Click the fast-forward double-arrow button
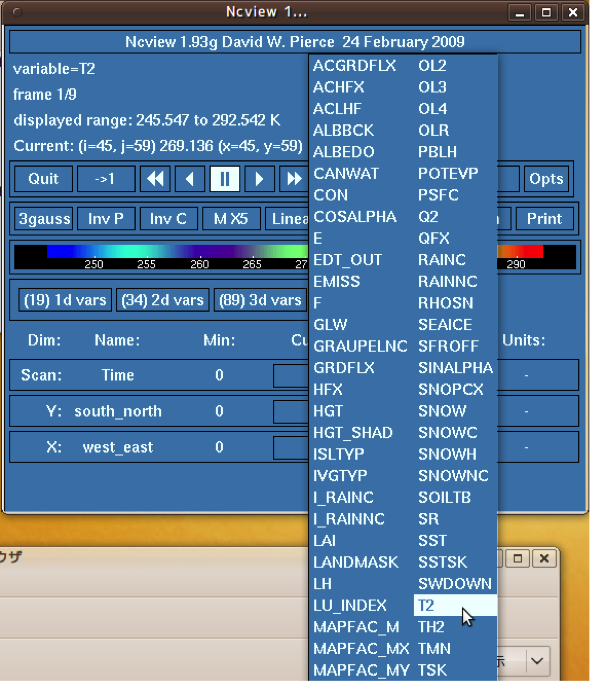590x681 pixels. [294, 179]
